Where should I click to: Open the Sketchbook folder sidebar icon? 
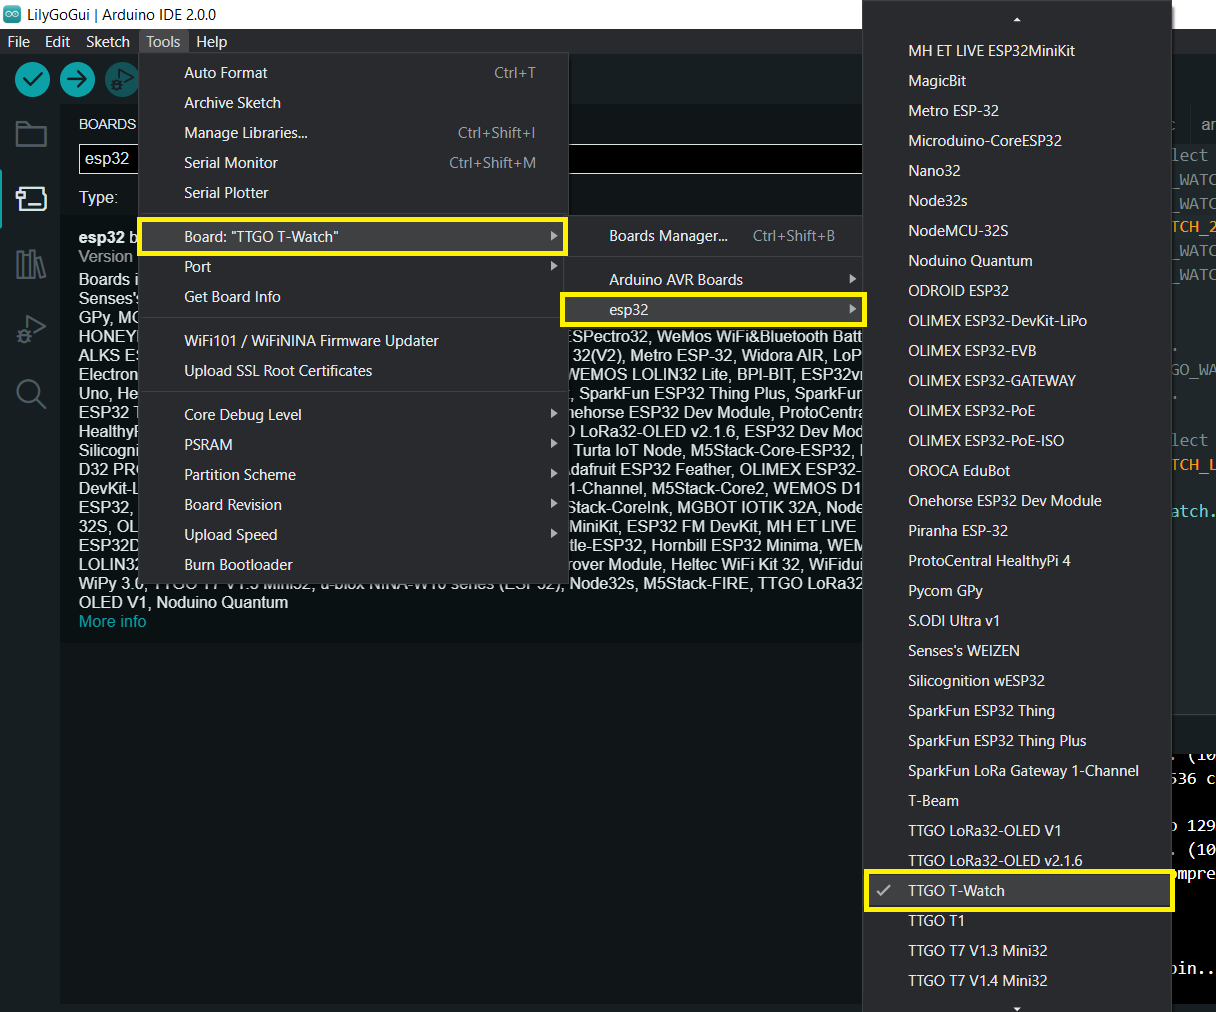[x=31, y=134]
